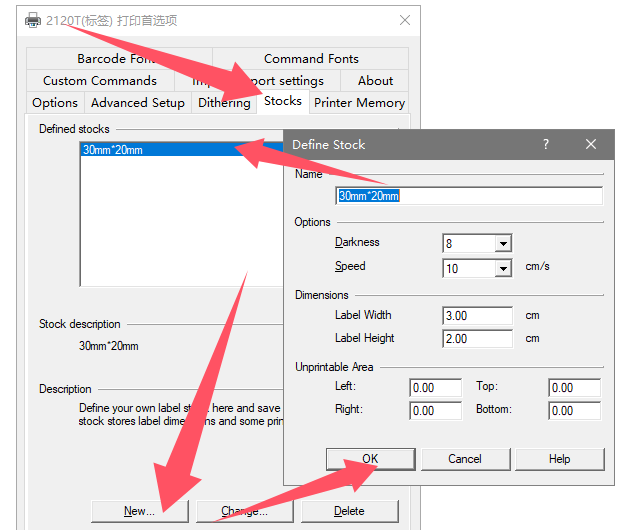
Task: Open the Options tab
Action: [x=55, y=102]
